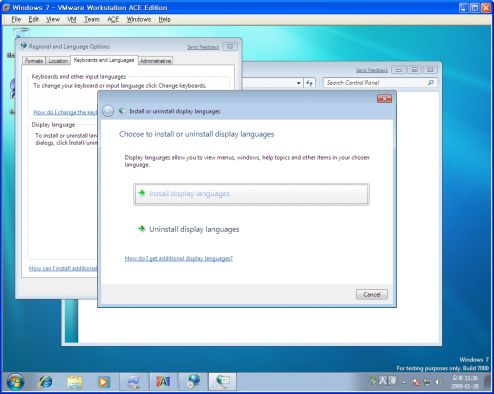The height and width of the screenshot is (394, 494).
Task: Minimize the Control Panel window
Action: pos(399,70)
